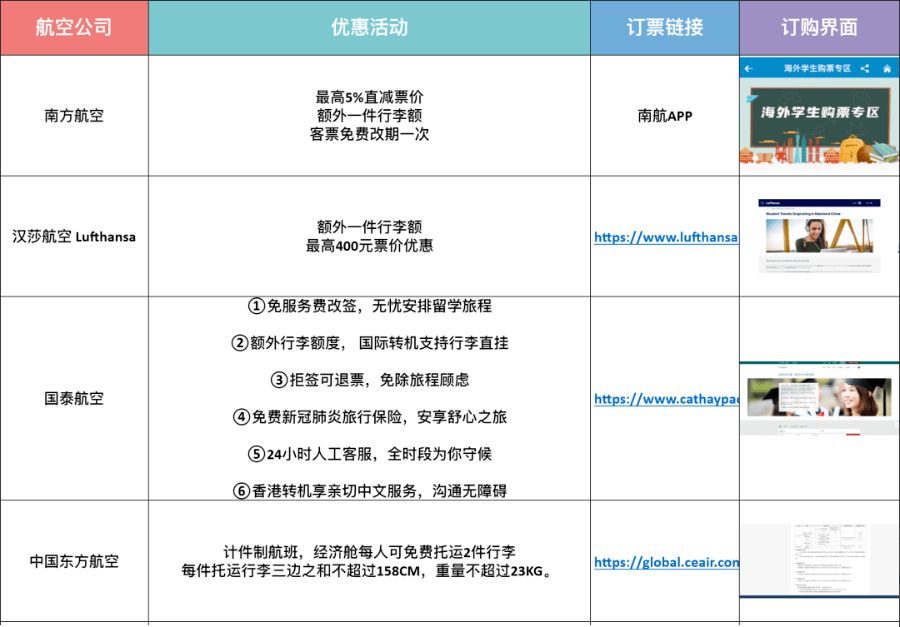Click the 南航APP booking cell
The height and width of the screenshot is (627, 900).
pyautogui.click(x=665, y=115)
